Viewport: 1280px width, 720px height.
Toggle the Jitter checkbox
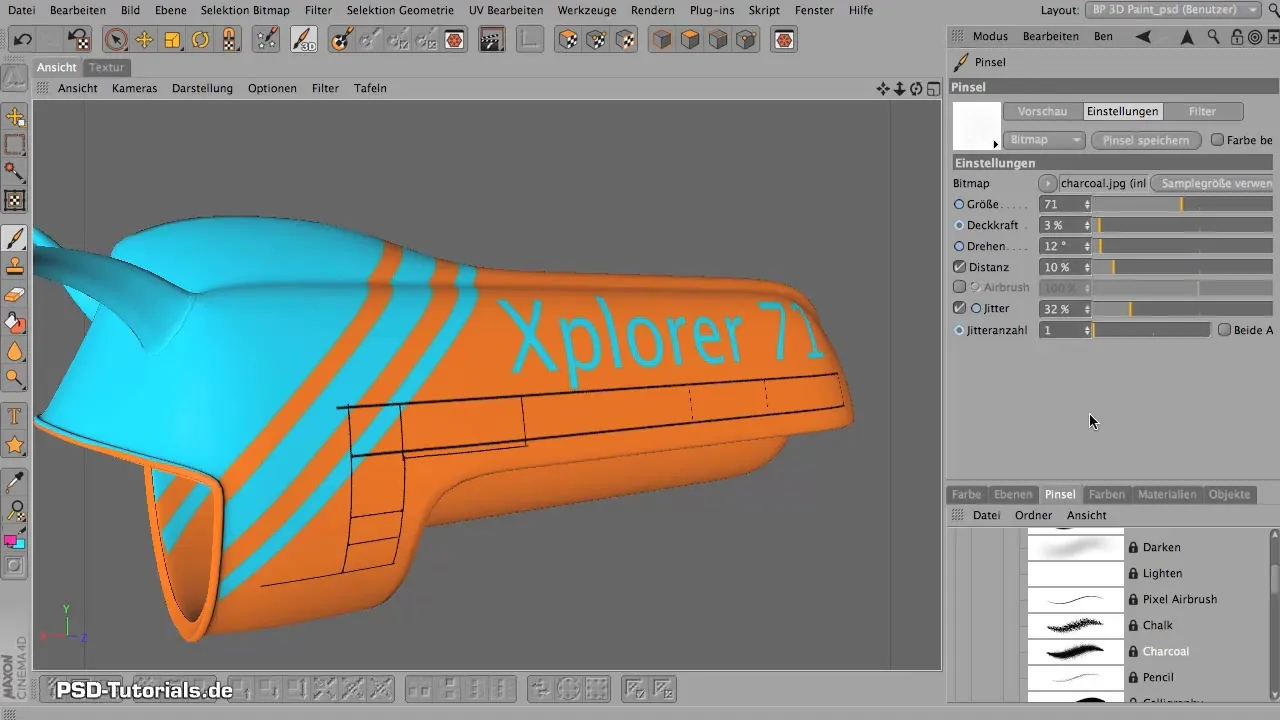pyautogui.click(x=960, y=309)
